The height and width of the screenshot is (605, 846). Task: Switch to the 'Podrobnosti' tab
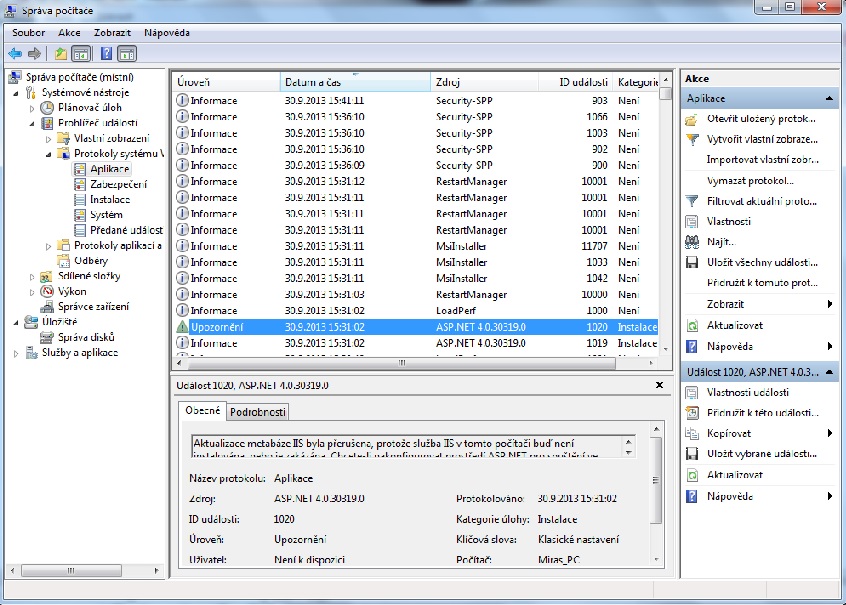click(258, 412)
